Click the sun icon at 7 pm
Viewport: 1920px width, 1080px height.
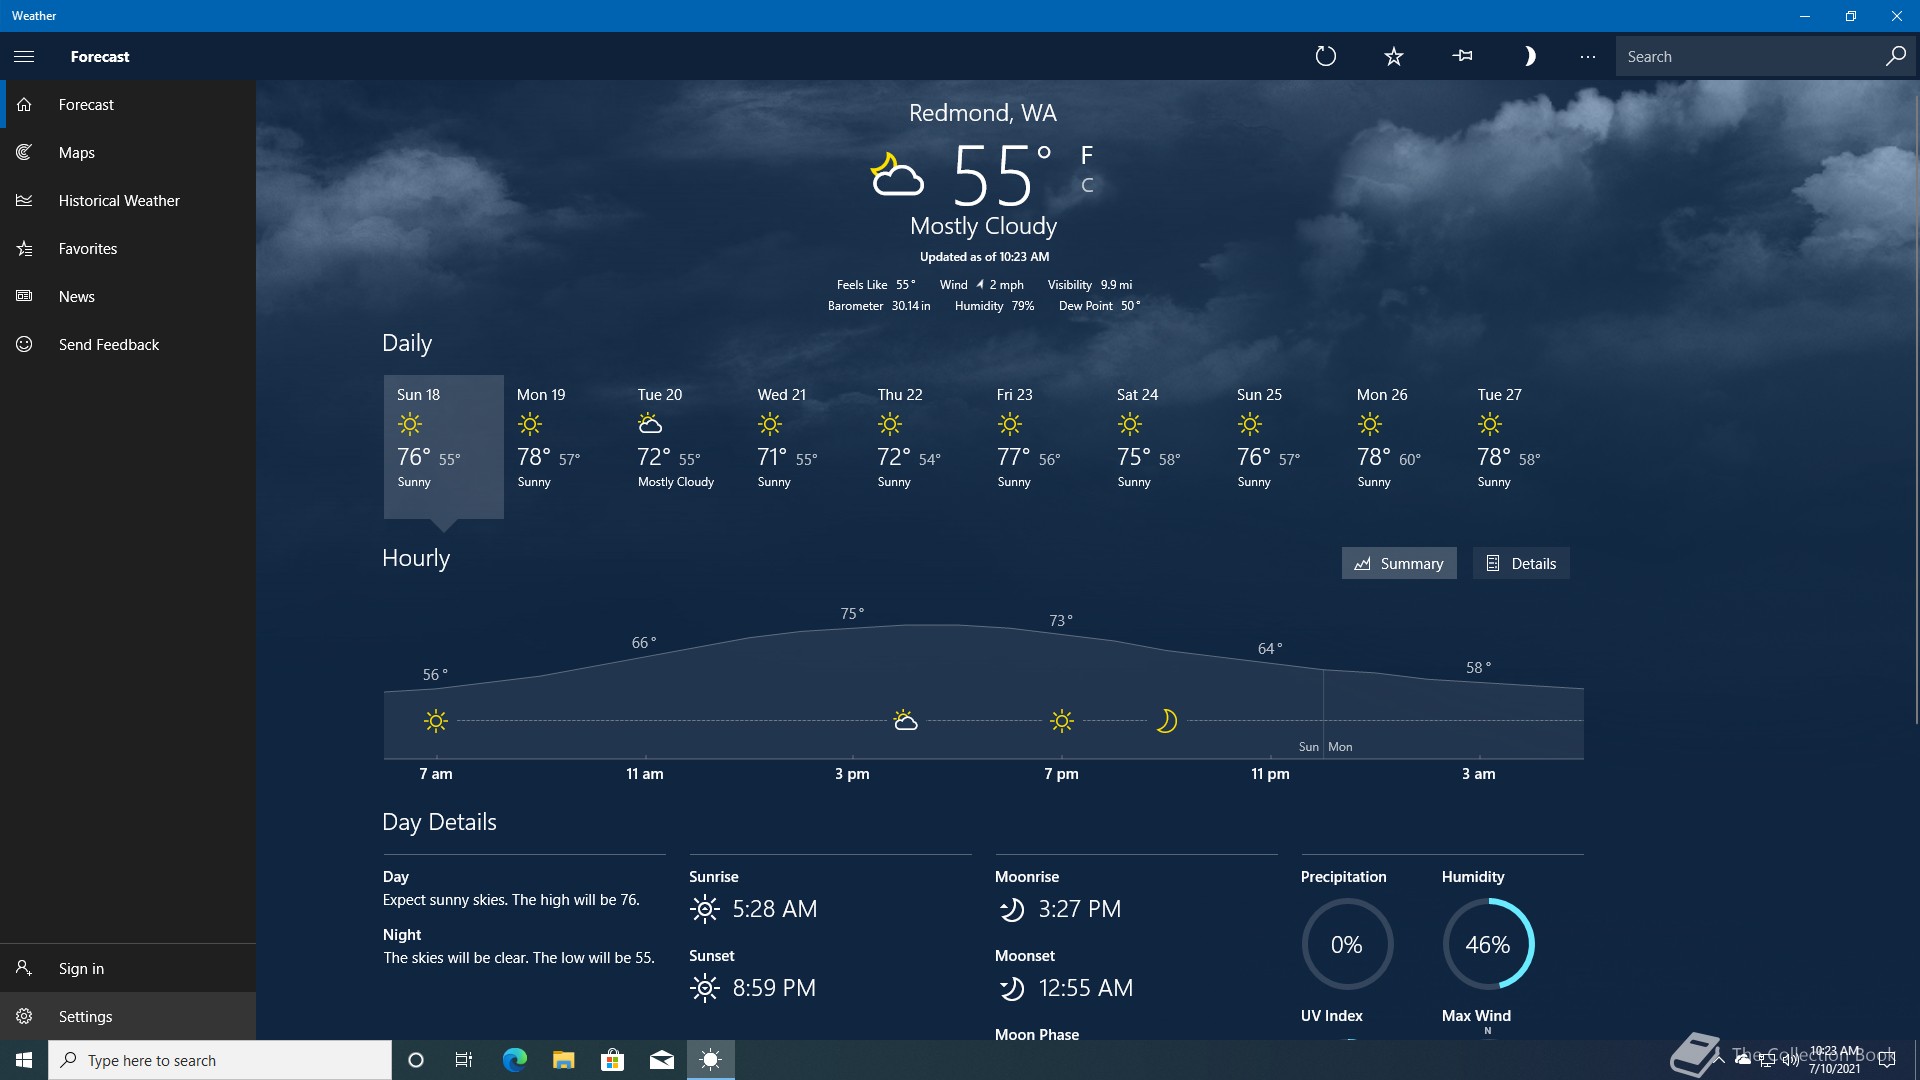[1062, 720]
